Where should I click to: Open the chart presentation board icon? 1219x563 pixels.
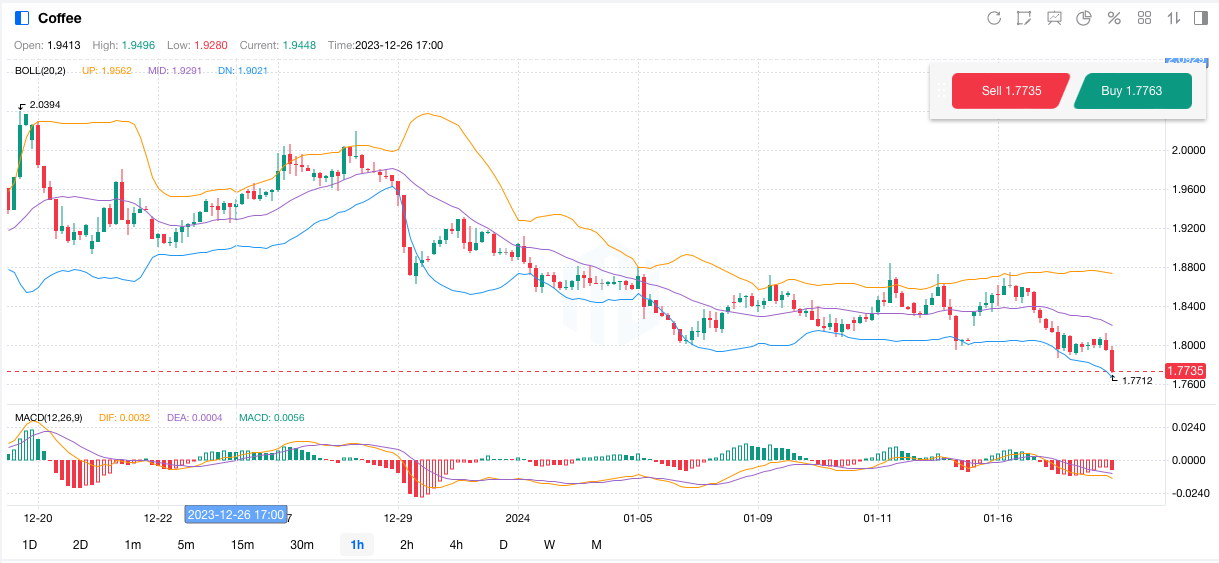point(1054,18)
